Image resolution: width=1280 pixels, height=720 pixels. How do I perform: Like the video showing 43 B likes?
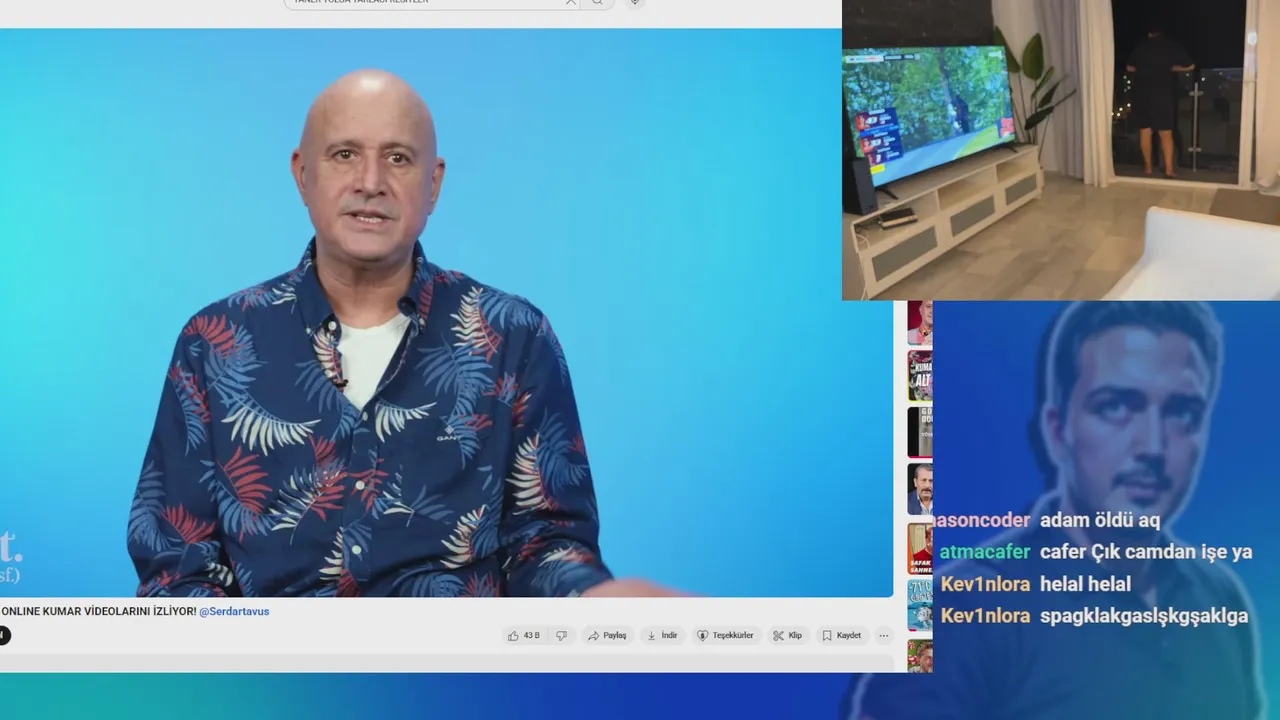523,636
